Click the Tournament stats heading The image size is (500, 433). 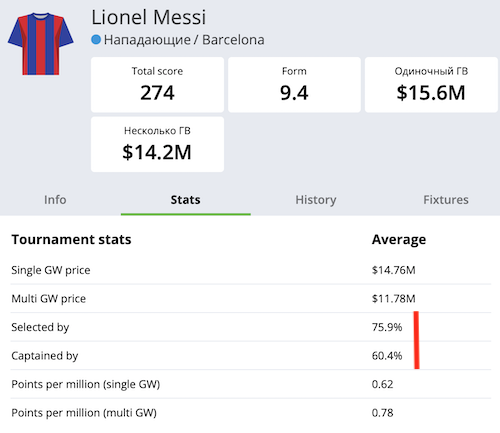[x=71, y=239]
